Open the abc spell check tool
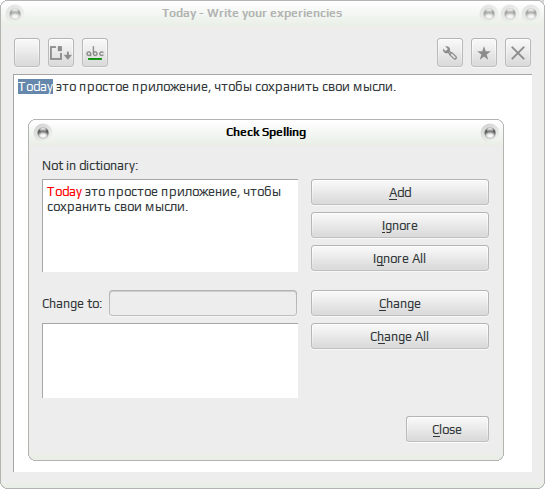545x489 pixels. click(x=95, y=52)
